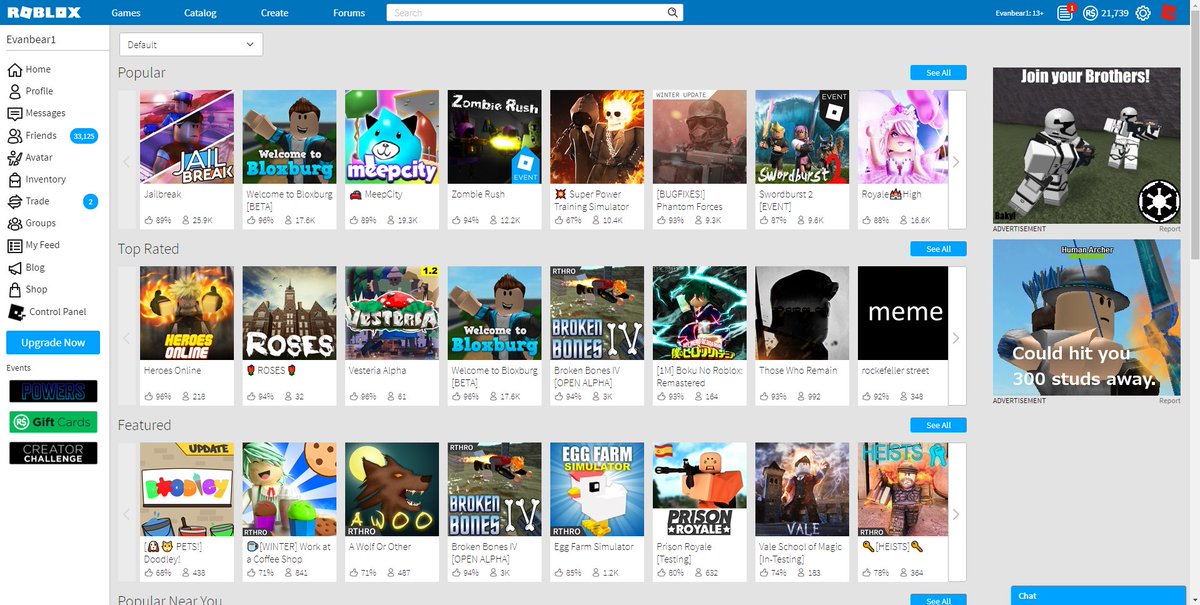Click the Swordburst 2 [EVENT] title

pyautogui.click(x=787, y=200)
